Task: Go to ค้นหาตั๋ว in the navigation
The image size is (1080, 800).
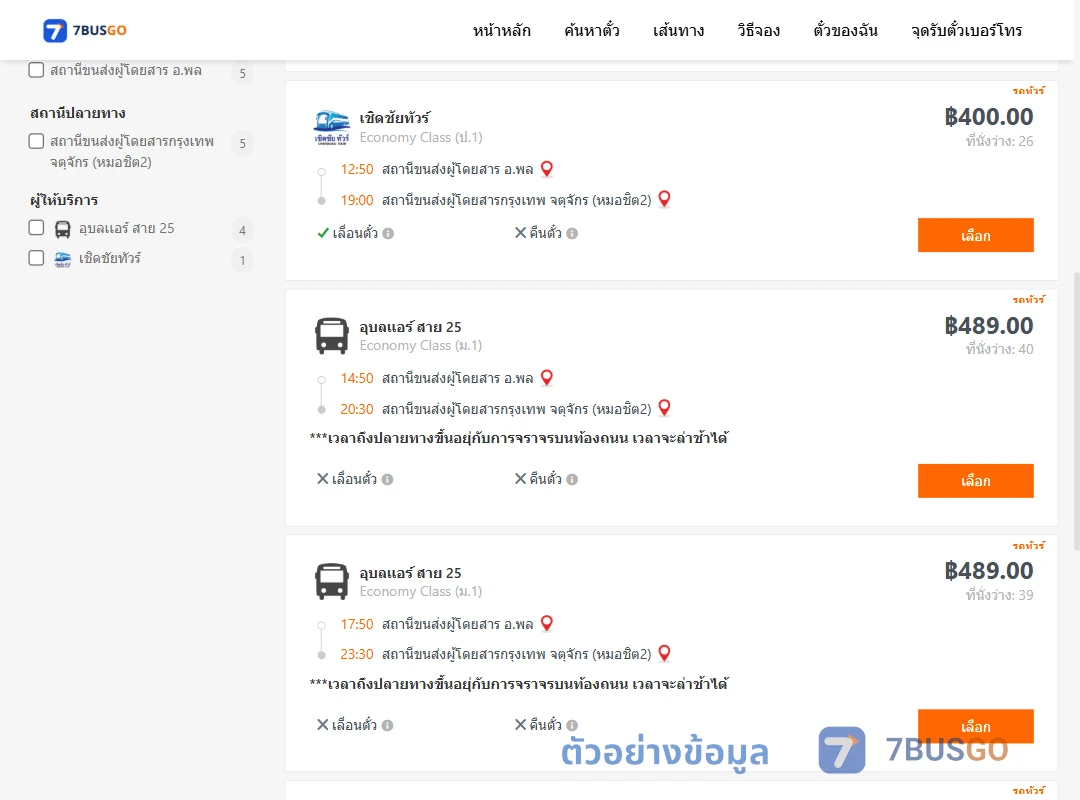Action: [x=592, y=30]
